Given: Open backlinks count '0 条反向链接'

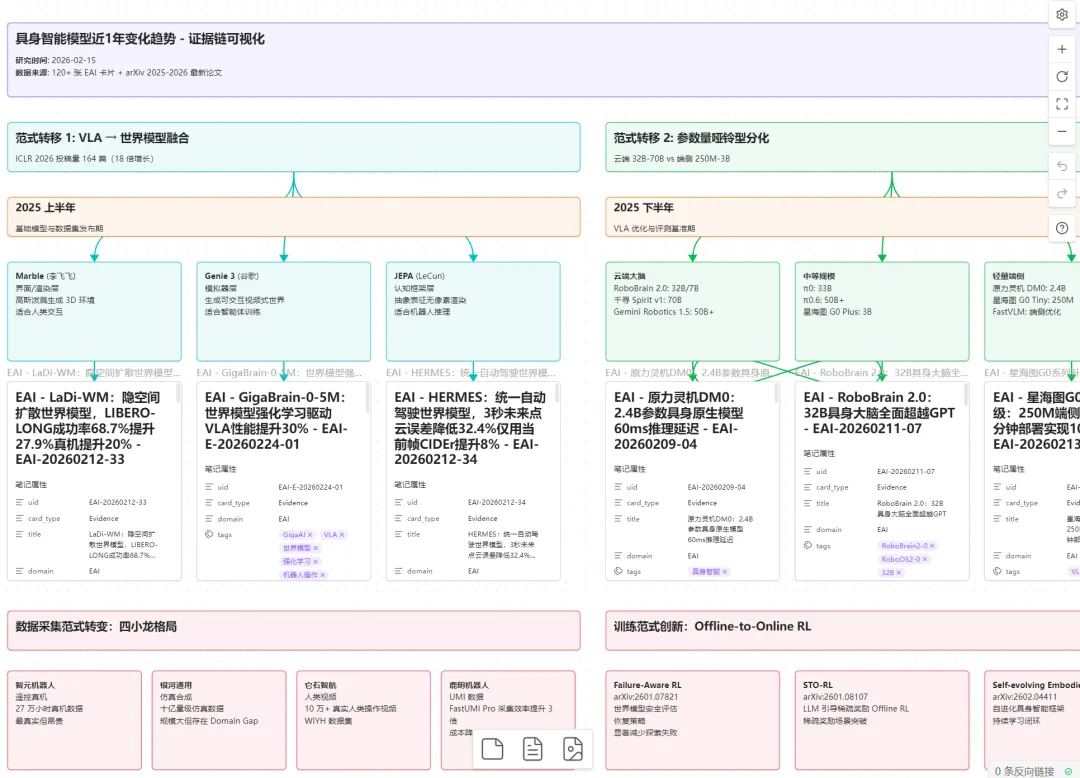Looking at the screenshot, I should coord(1024,771).
